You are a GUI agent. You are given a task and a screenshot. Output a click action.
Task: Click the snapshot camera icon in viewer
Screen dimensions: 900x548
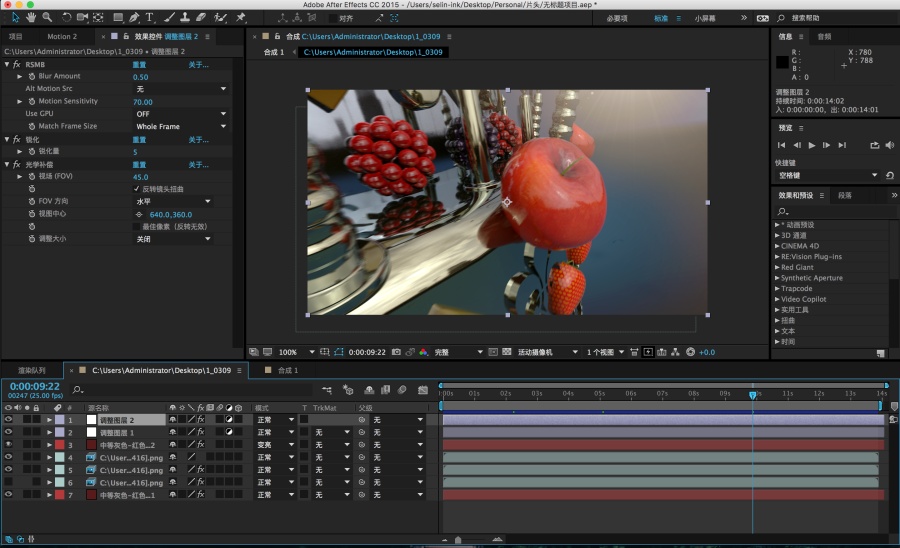point(396,352)
